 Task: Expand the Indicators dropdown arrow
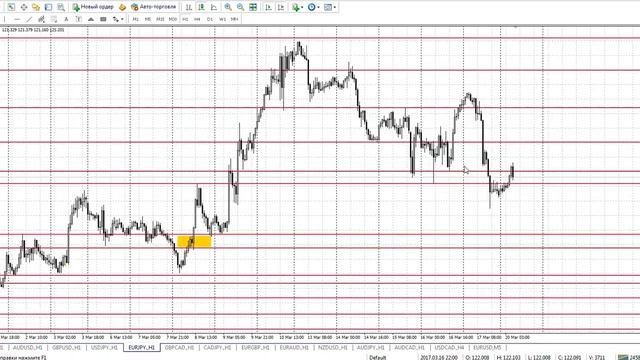[x=302, y=7]
